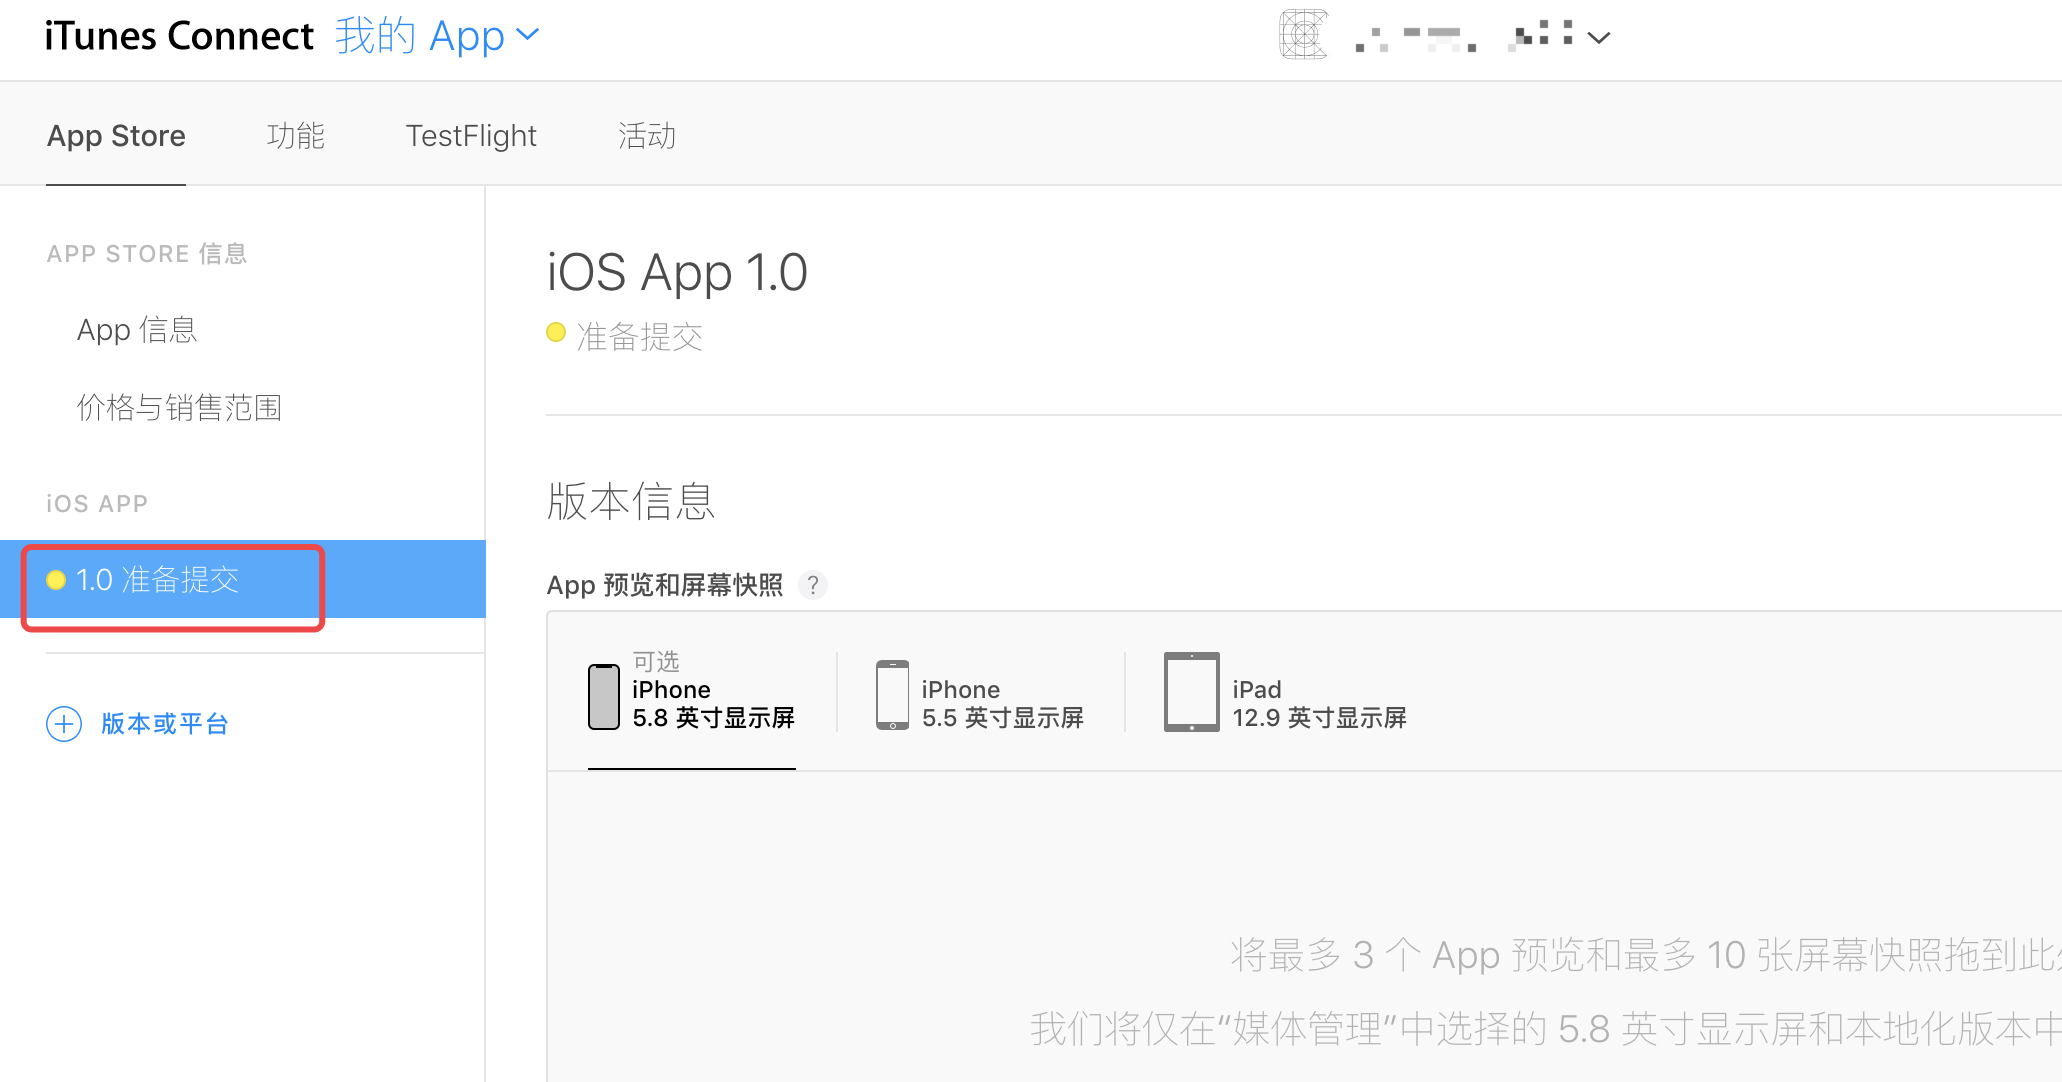Open the 我的 App dropdown chevron

click(527, 36)
